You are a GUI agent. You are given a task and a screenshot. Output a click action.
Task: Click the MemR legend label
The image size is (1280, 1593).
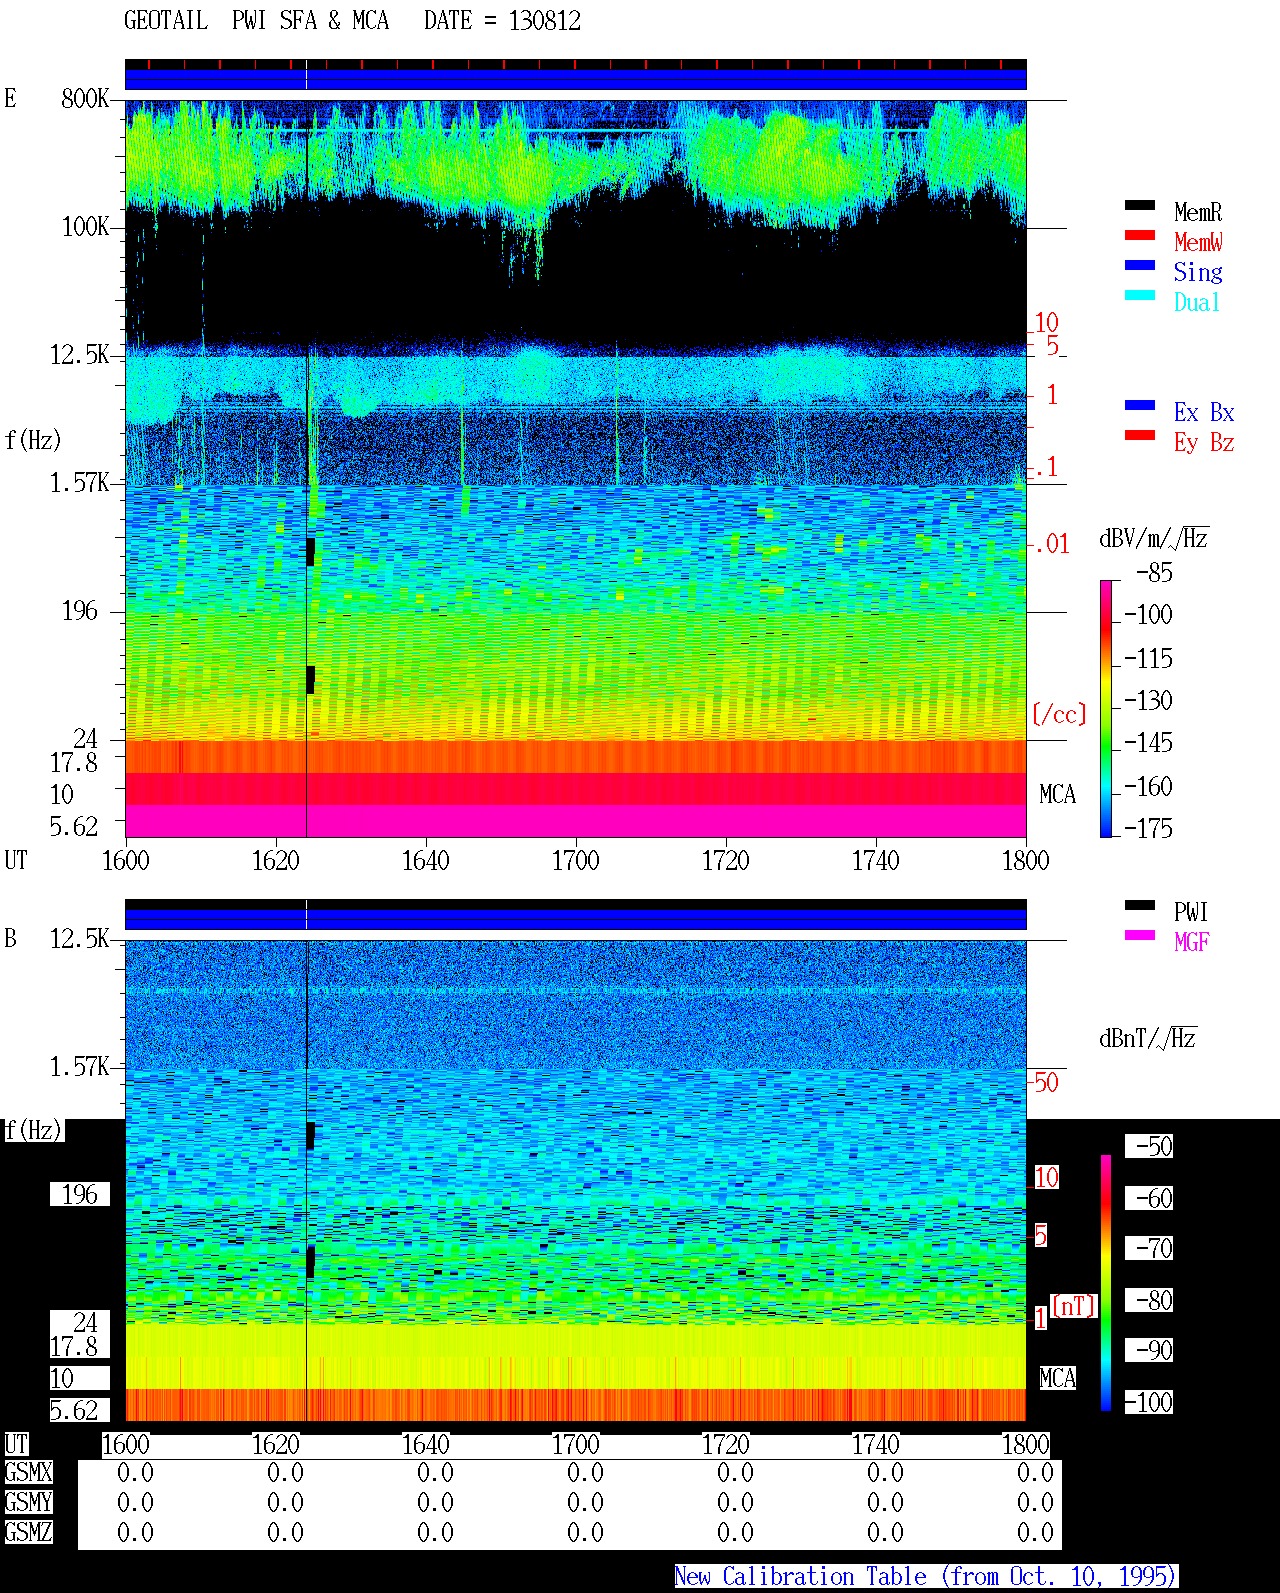coord(1198,212)
